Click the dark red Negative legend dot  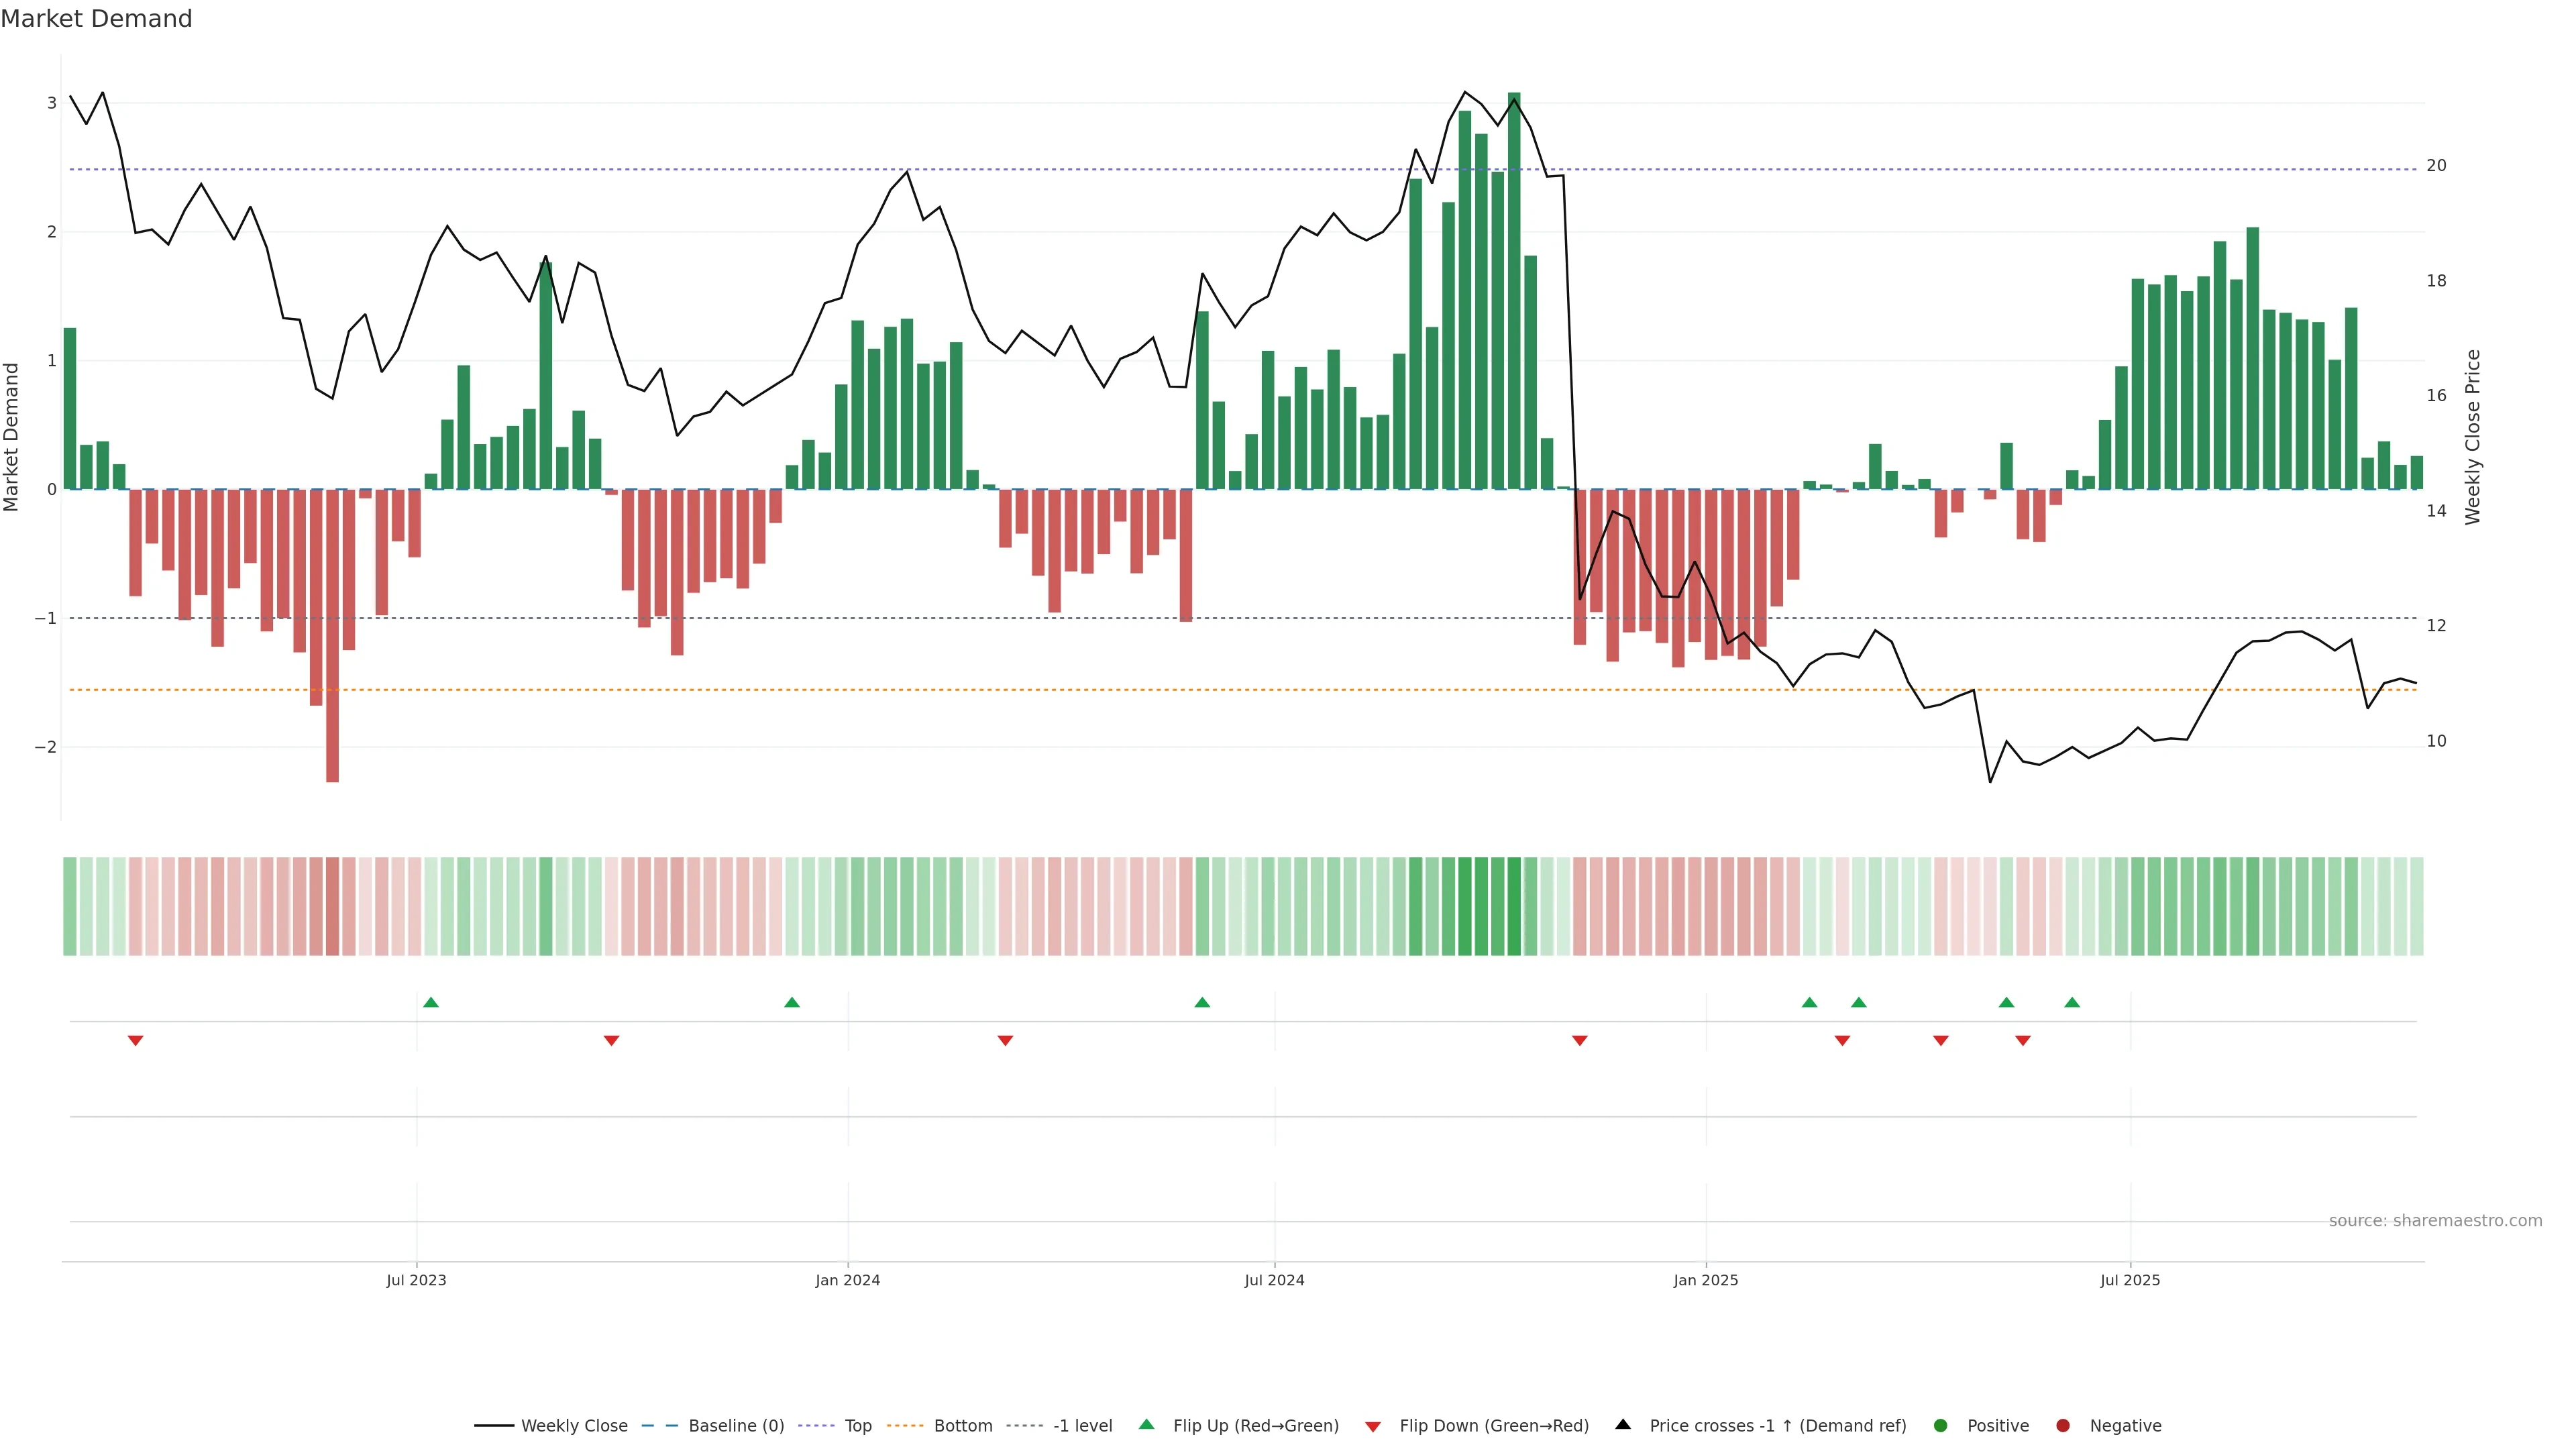[2063, 1425]
